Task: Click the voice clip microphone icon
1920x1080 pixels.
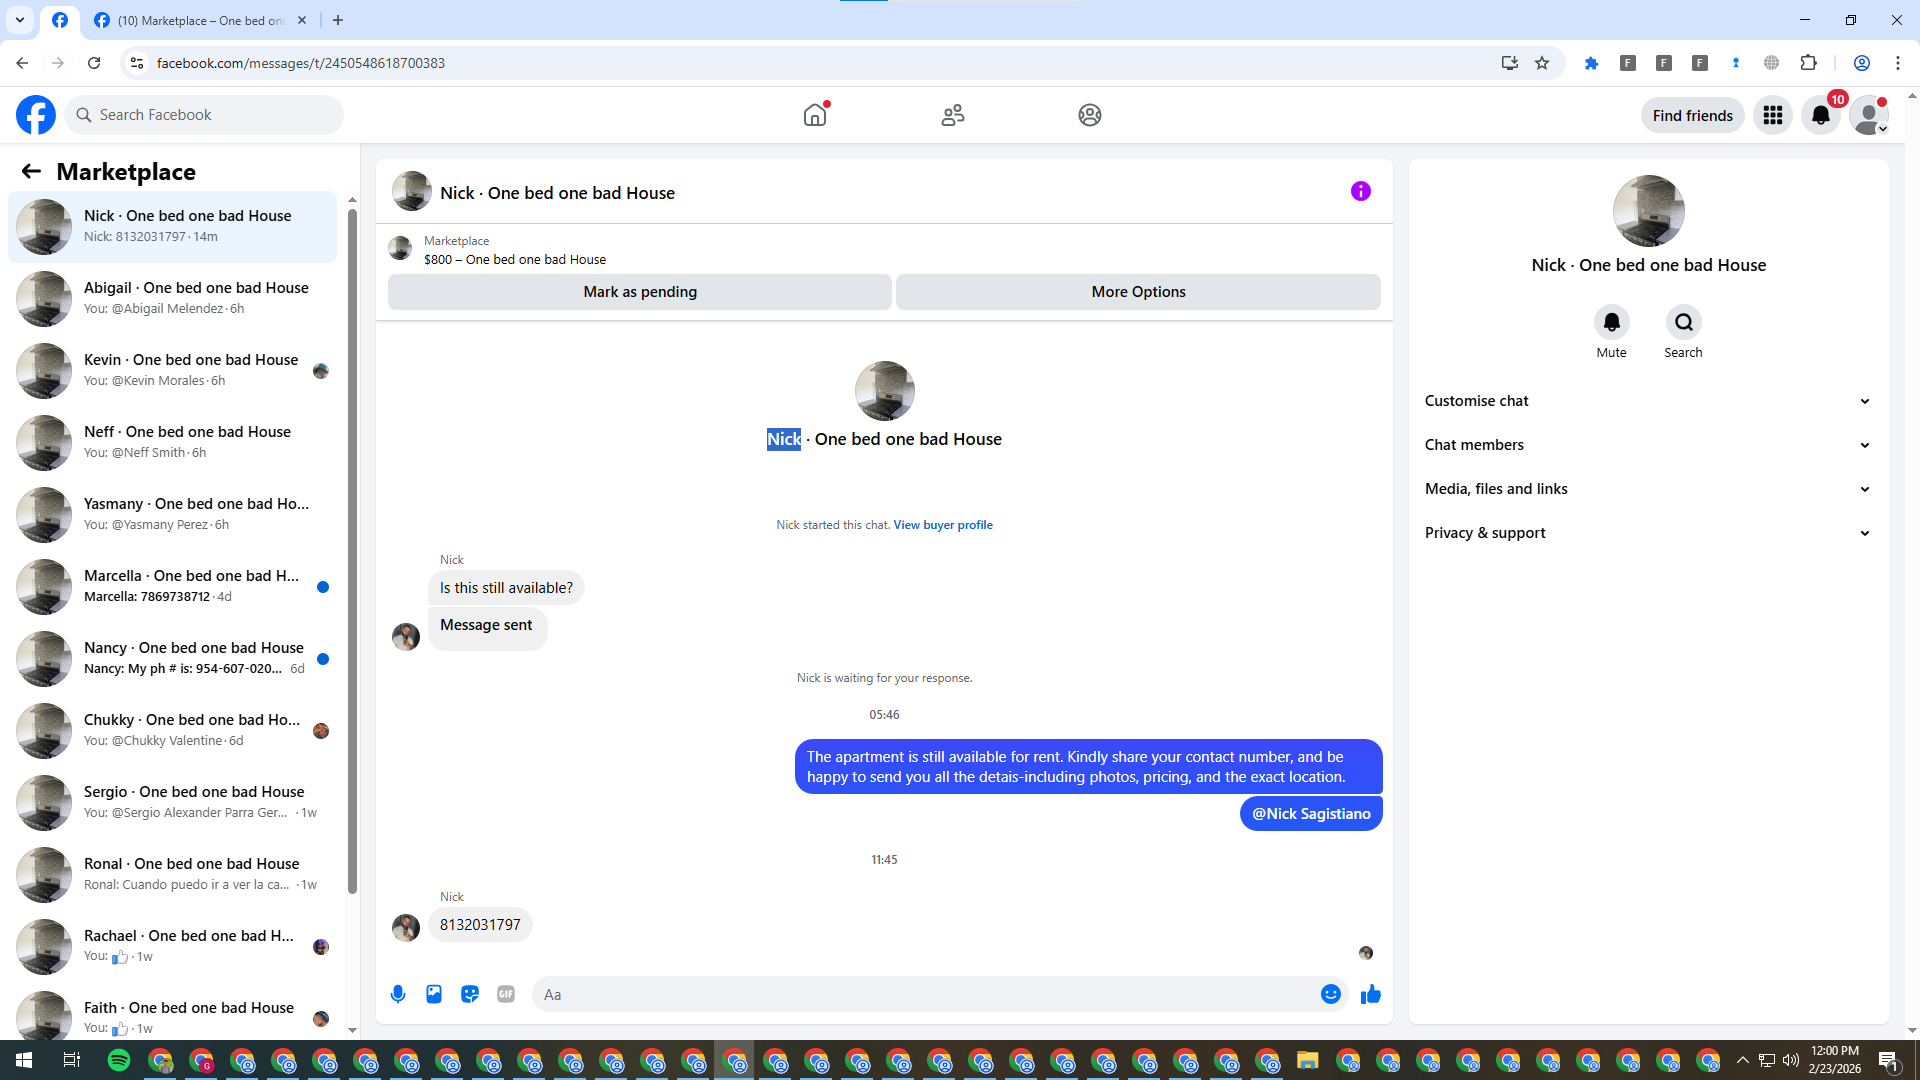Action: [398, 994]
